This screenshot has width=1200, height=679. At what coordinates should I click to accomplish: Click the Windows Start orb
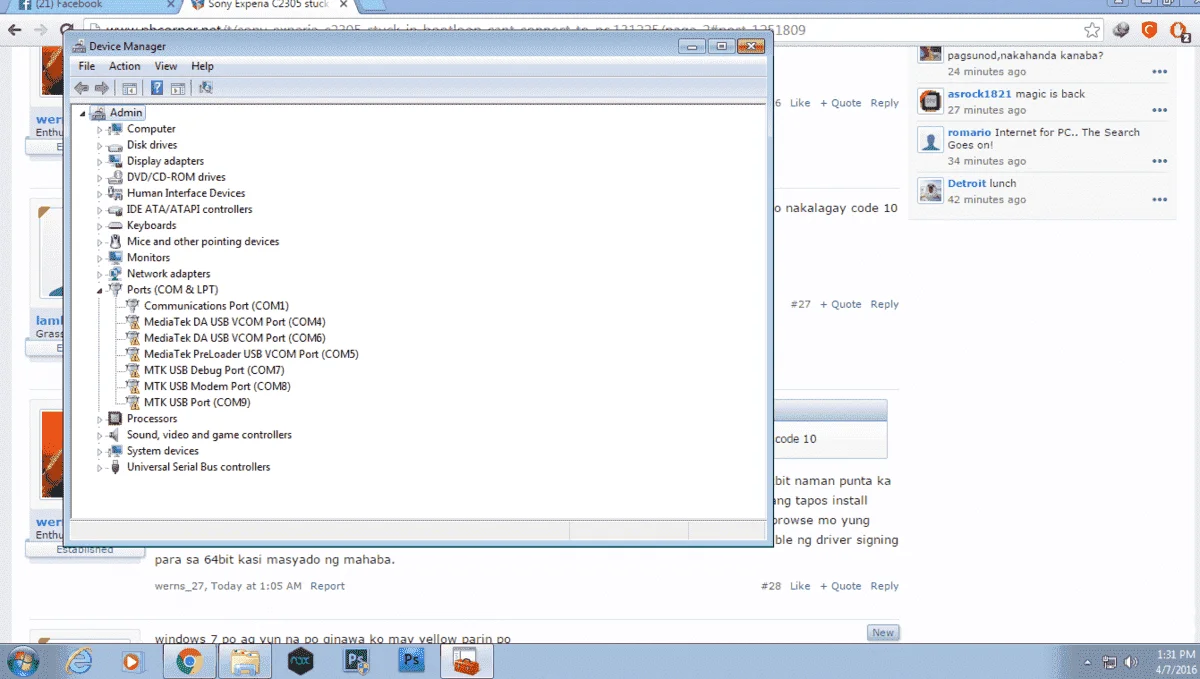22,661
